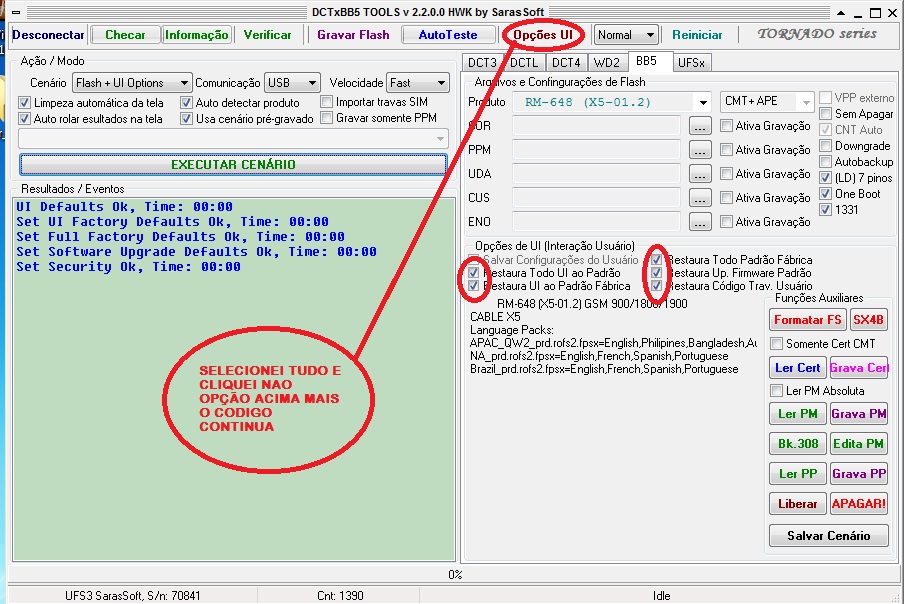Open the Cenário Flash + UI Options dropdown
Viewport: 904px width, 604px height.
click(131, 83)
